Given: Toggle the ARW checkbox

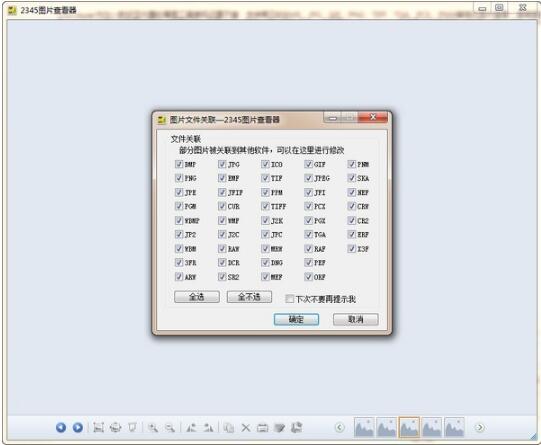Looking at the screenshot, I should (179, 277).
